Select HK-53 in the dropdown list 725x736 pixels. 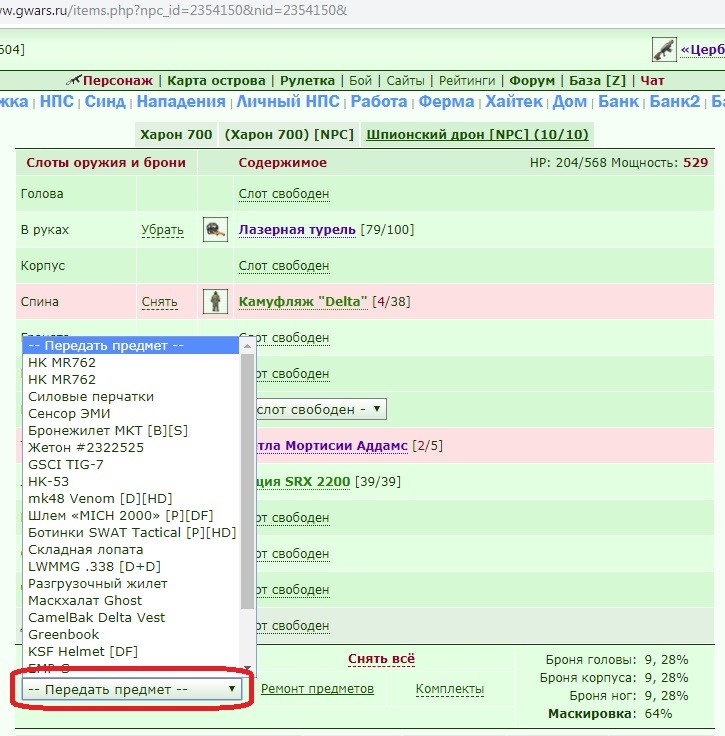(x=48, y=482)
